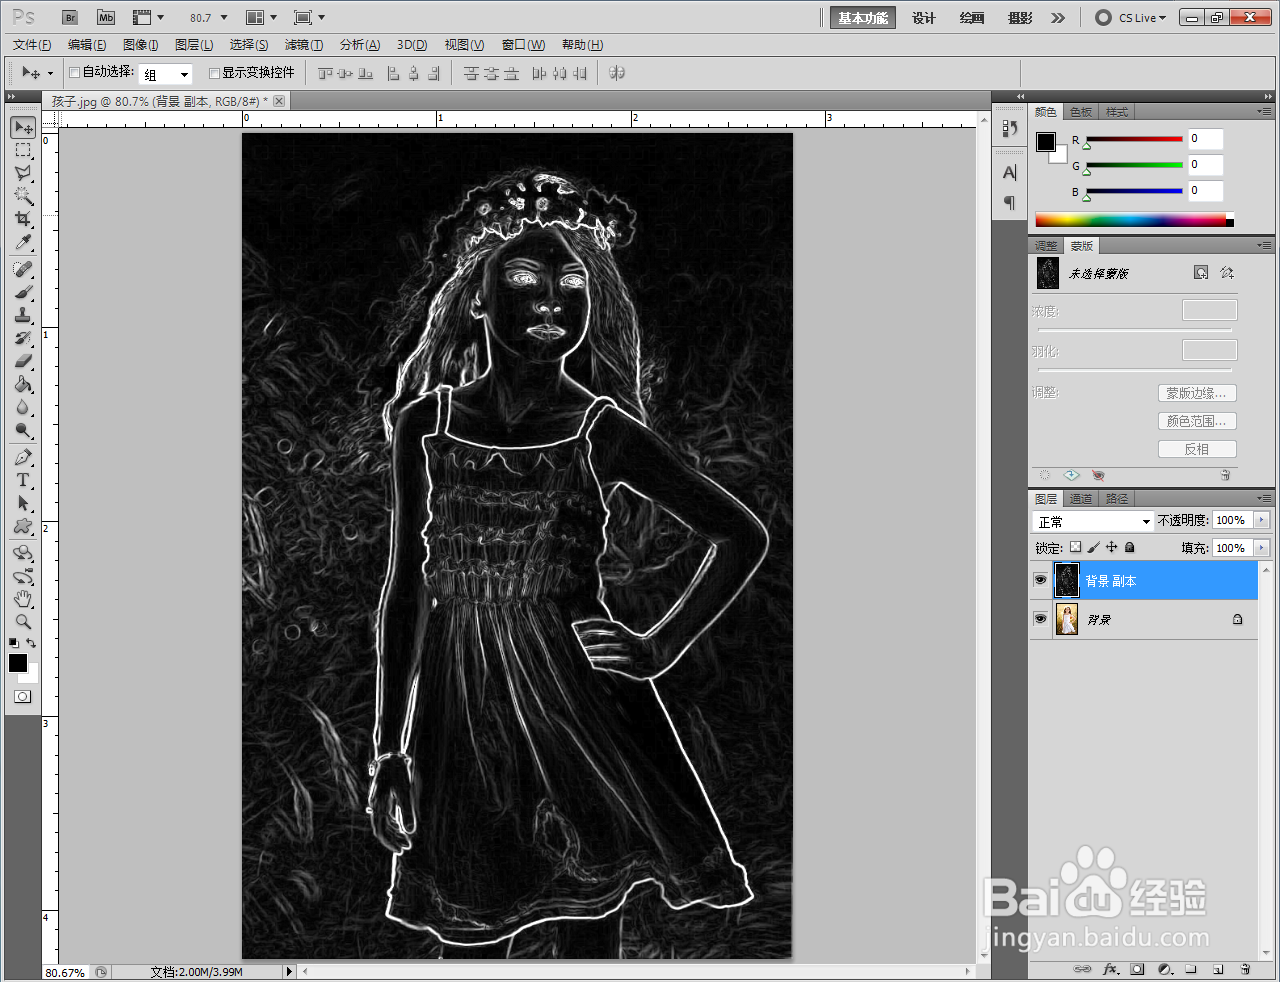The height and width of the screenshot is (982, 1280).
Task: Select the History Brush tool
Action: pyautogui.click(x=23, y=339)
